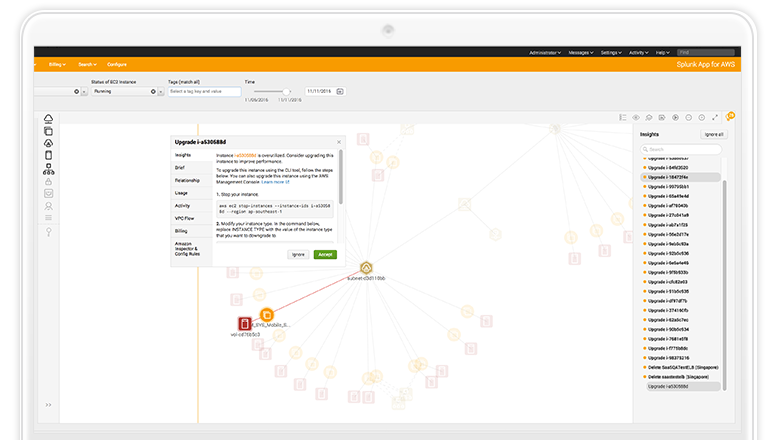Open the Search menu dropdown
Screen dimensions: 770x440
pos(87,64)
